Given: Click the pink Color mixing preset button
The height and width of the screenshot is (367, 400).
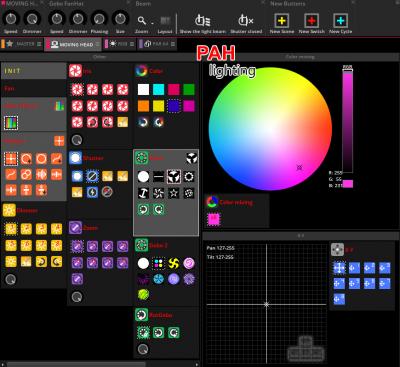Looking at the screenshot, I should point(214,219).
